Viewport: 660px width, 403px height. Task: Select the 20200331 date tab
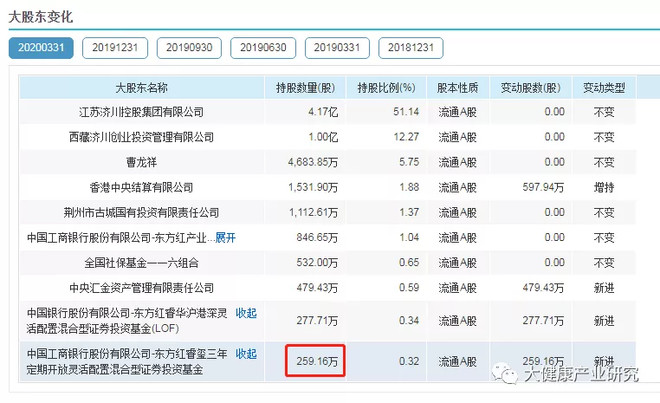tap(41, 48)
